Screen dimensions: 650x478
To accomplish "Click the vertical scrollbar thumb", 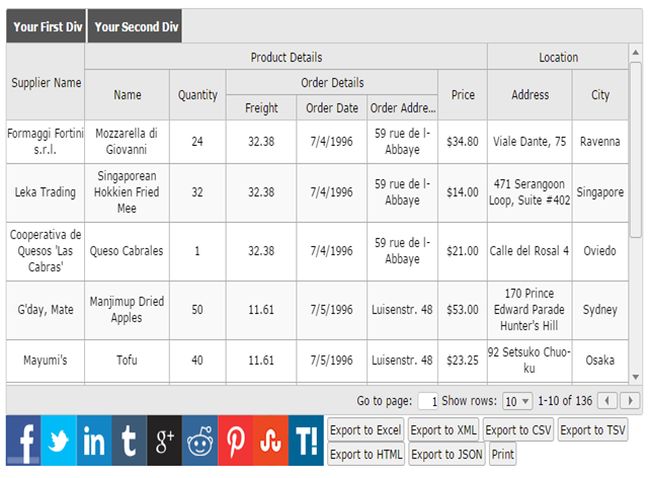I will (x=635, y=149).
